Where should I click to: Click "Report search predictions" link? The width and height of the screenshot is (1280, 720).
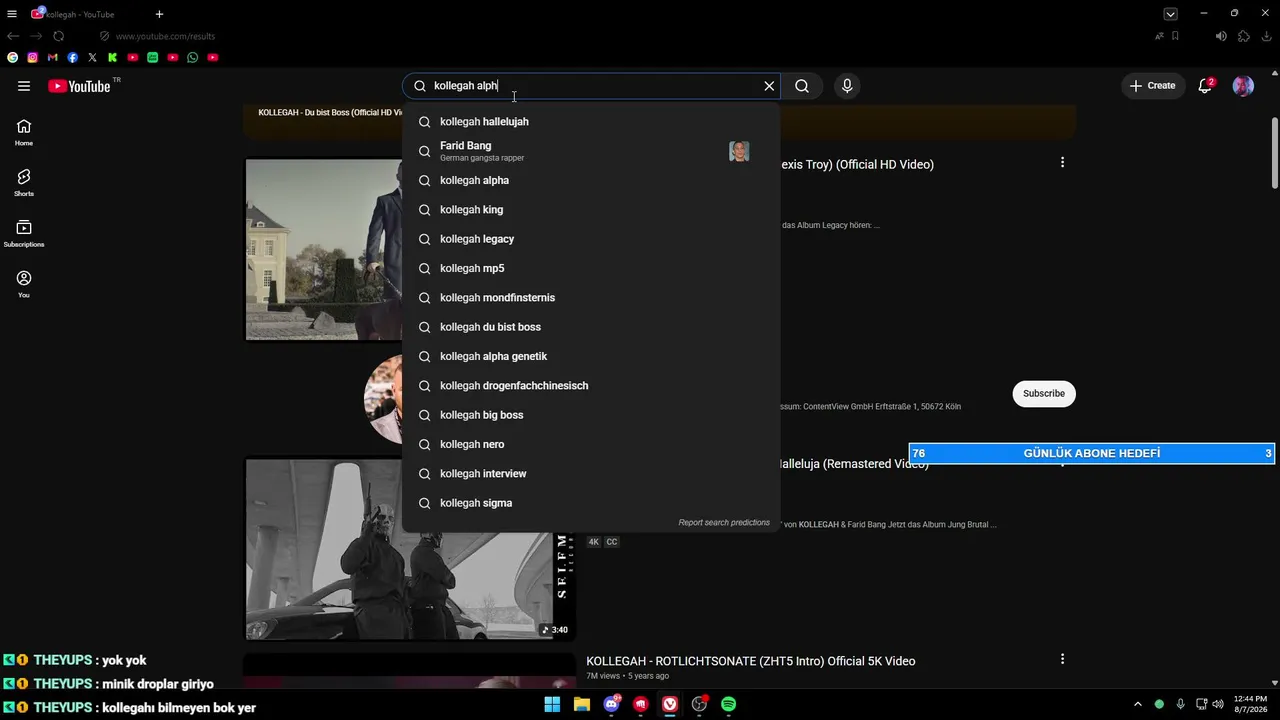pyautogui.click(x=724, y=523)
